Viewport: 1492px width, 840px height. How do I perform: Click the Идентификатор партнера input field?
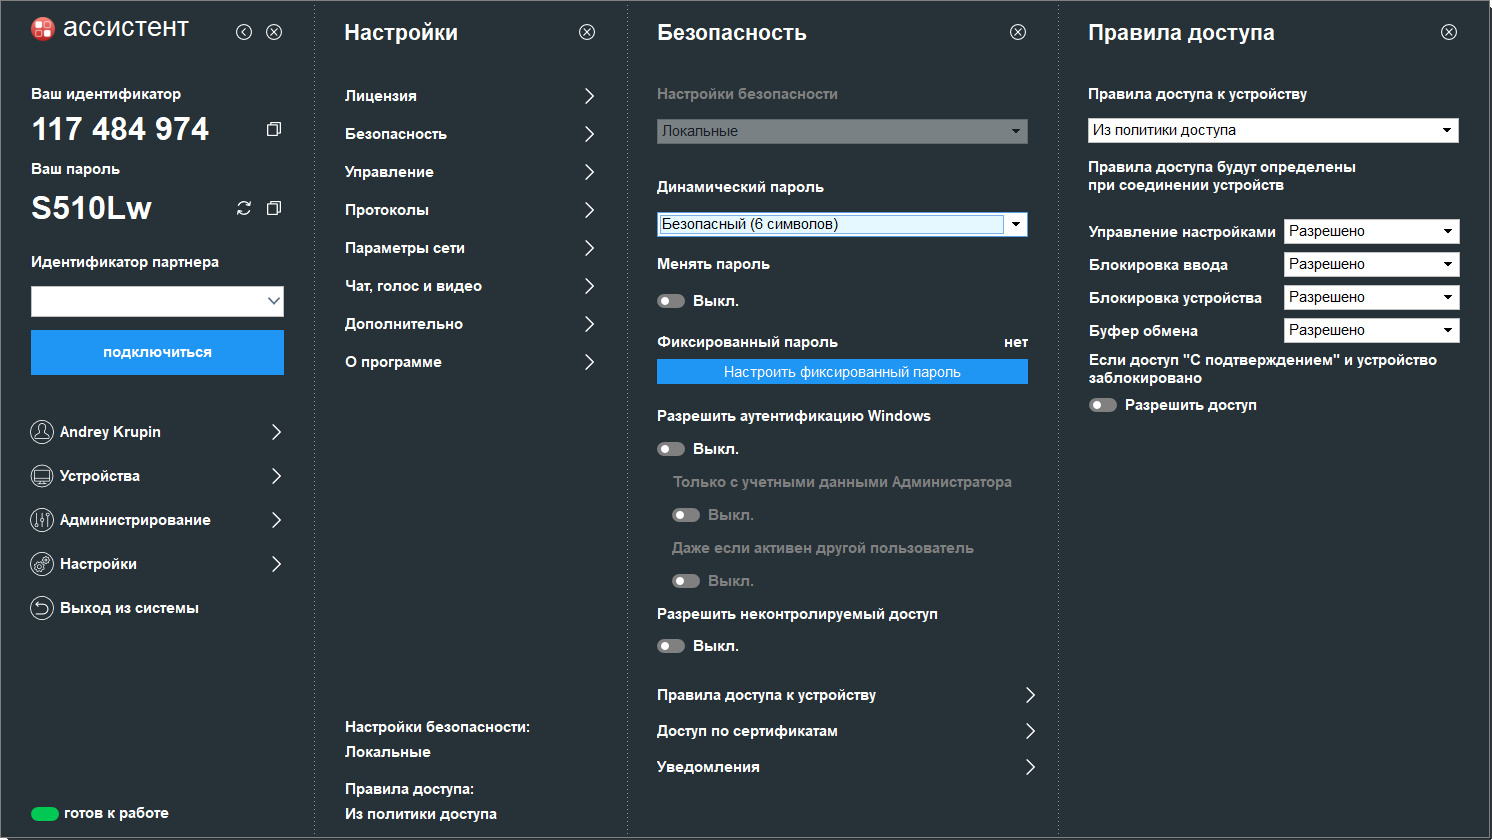click(147, 301)
